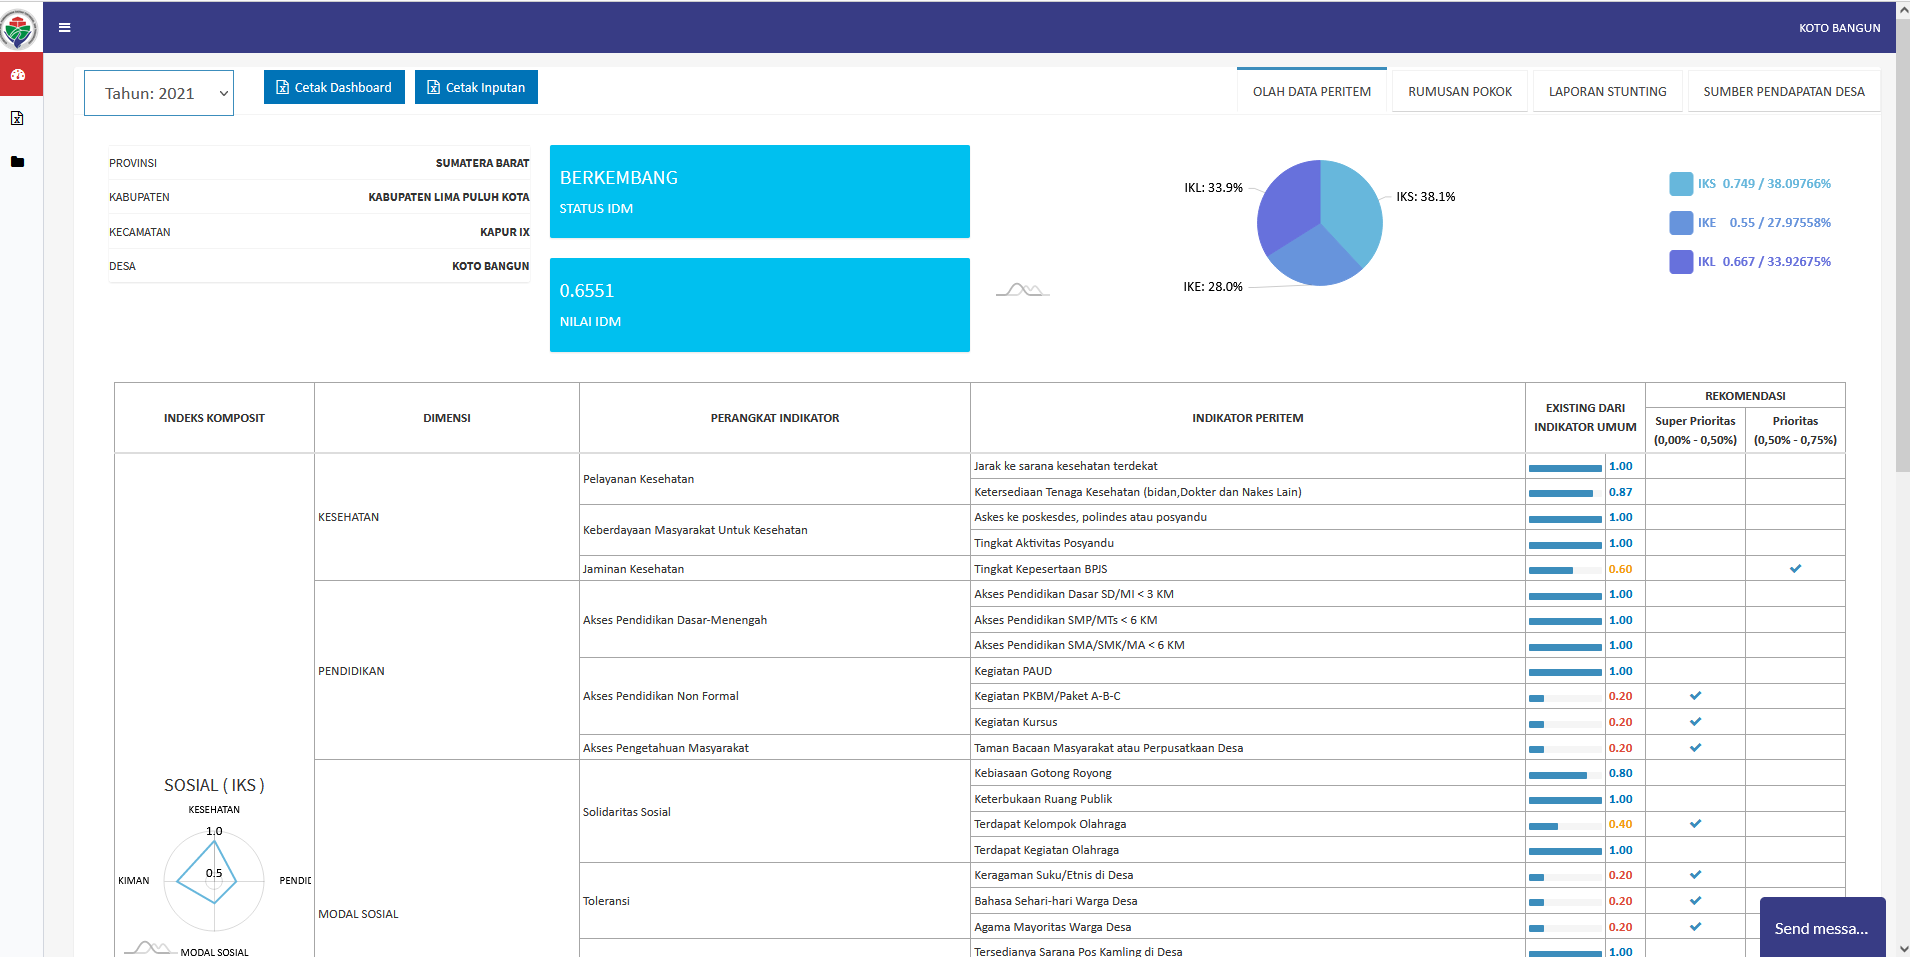Open the Tahun: 2021 year dropdown
Screen dimensions: 1910x957
tap(159, 93)
